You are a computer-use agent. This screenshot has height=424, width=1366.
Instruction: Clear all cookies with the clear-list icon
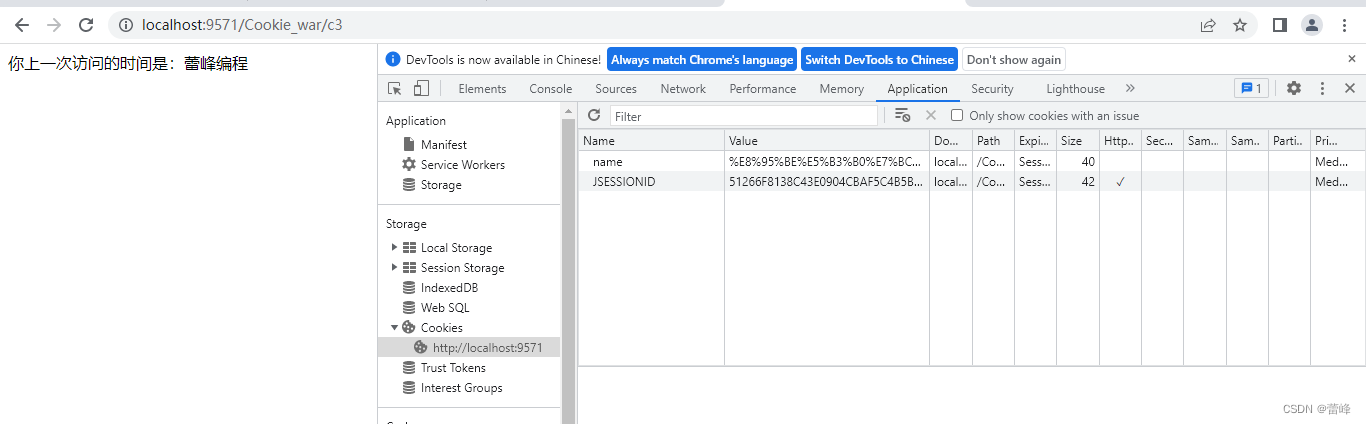pos(902,115)
